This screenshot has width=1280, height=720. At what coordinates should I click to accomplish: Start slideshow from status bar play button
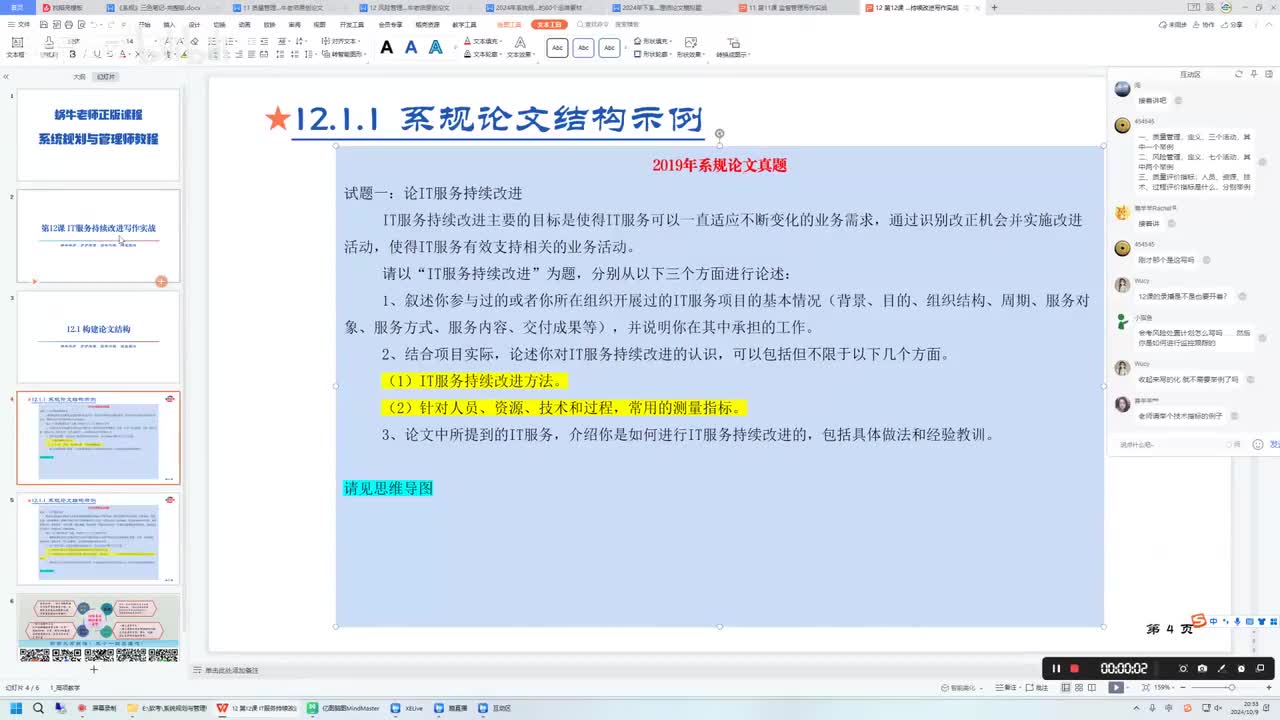point(1116,687)
